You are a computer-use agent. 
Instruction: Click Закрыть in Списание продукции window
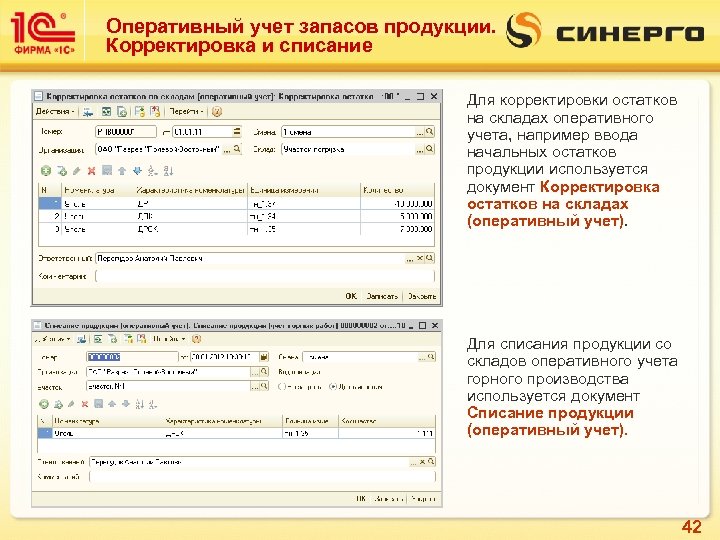[423, 498]
